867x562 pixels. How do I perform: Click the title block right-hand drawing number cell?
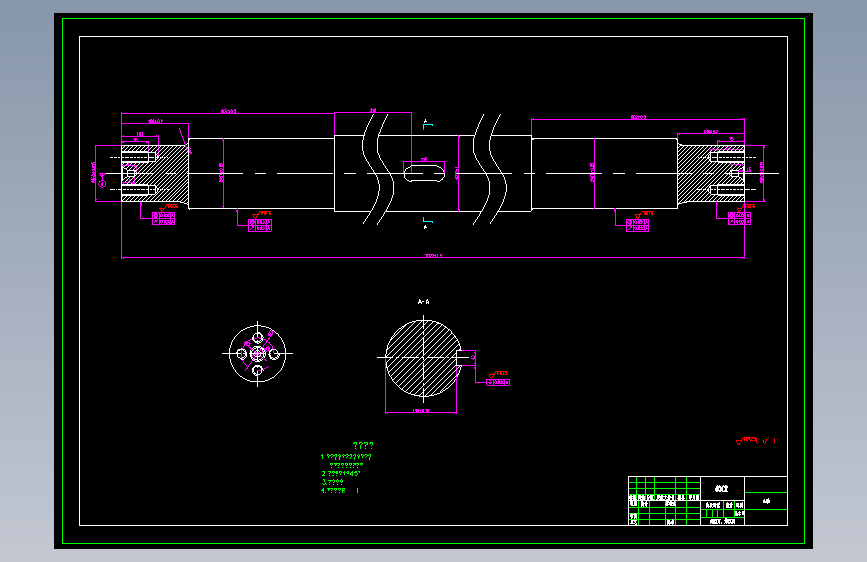[766, 501]
